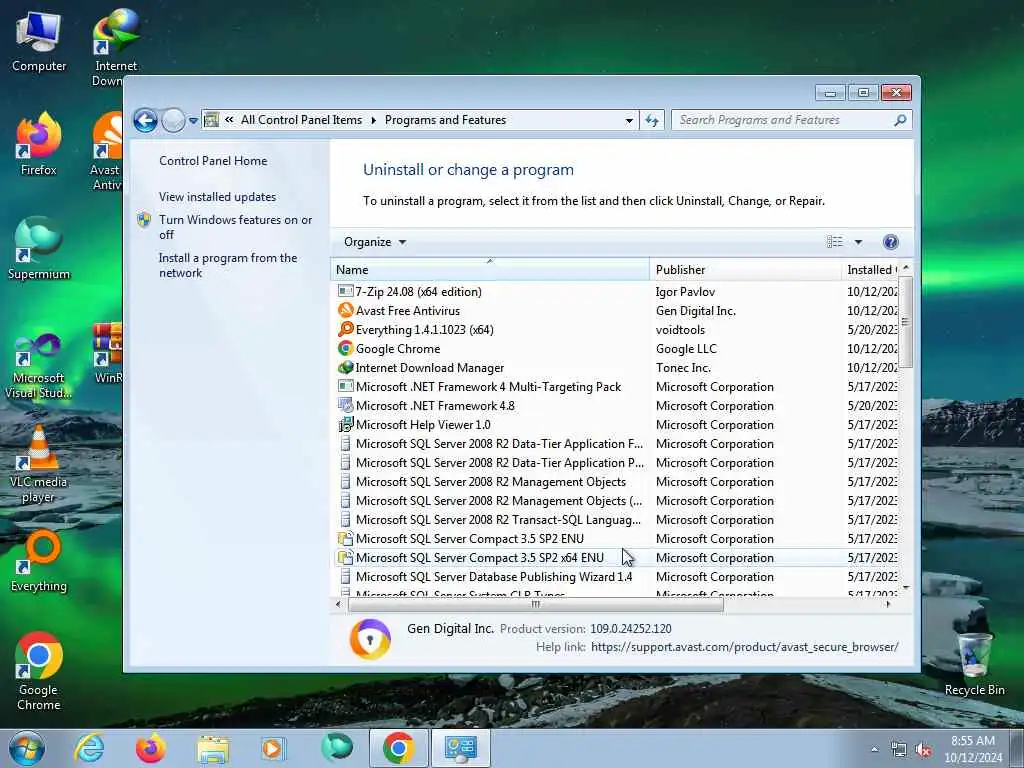Viewport: 1024px width, 768px height.
Task: Click the Tonec Inc. publisher cell
Action: click(x=683, y=368)
